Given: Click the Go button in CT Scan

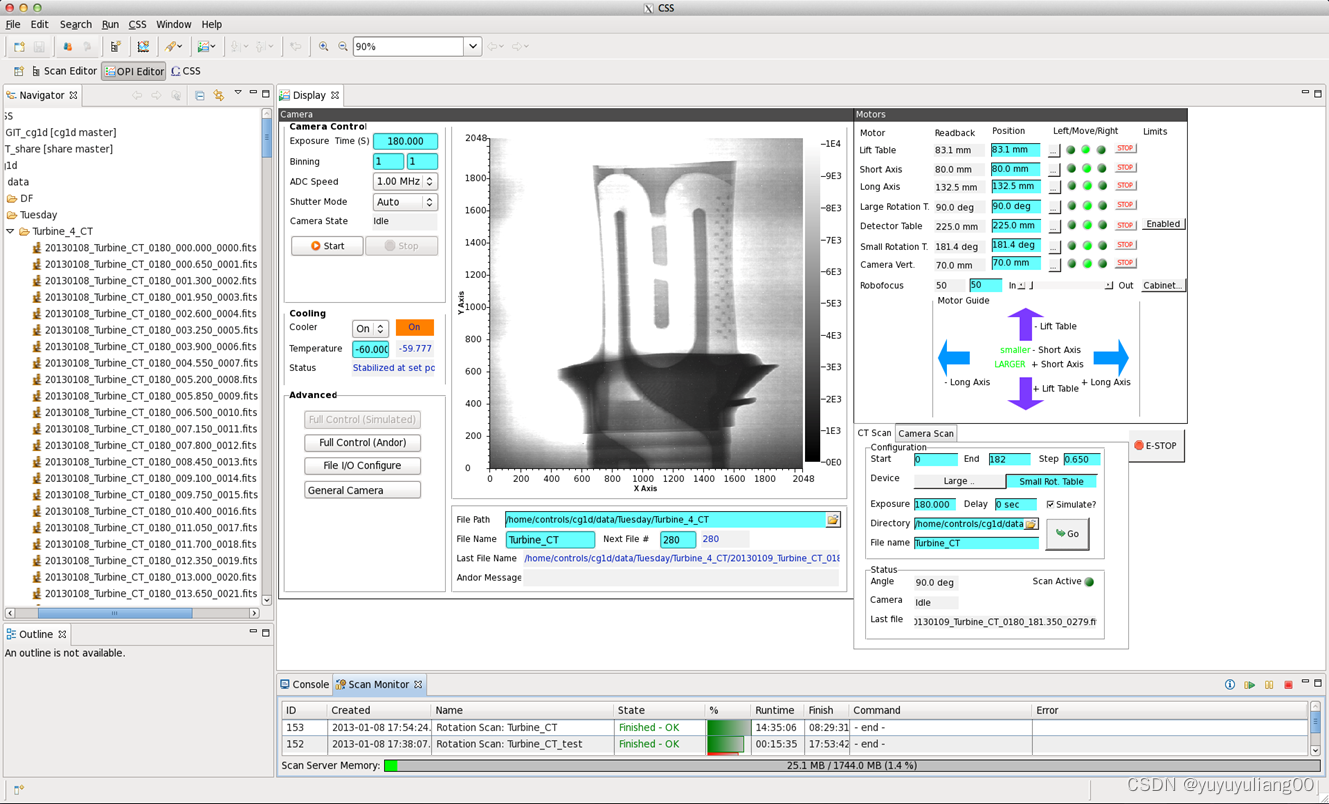Looking at the screenshot, I should coord(1067,533).
